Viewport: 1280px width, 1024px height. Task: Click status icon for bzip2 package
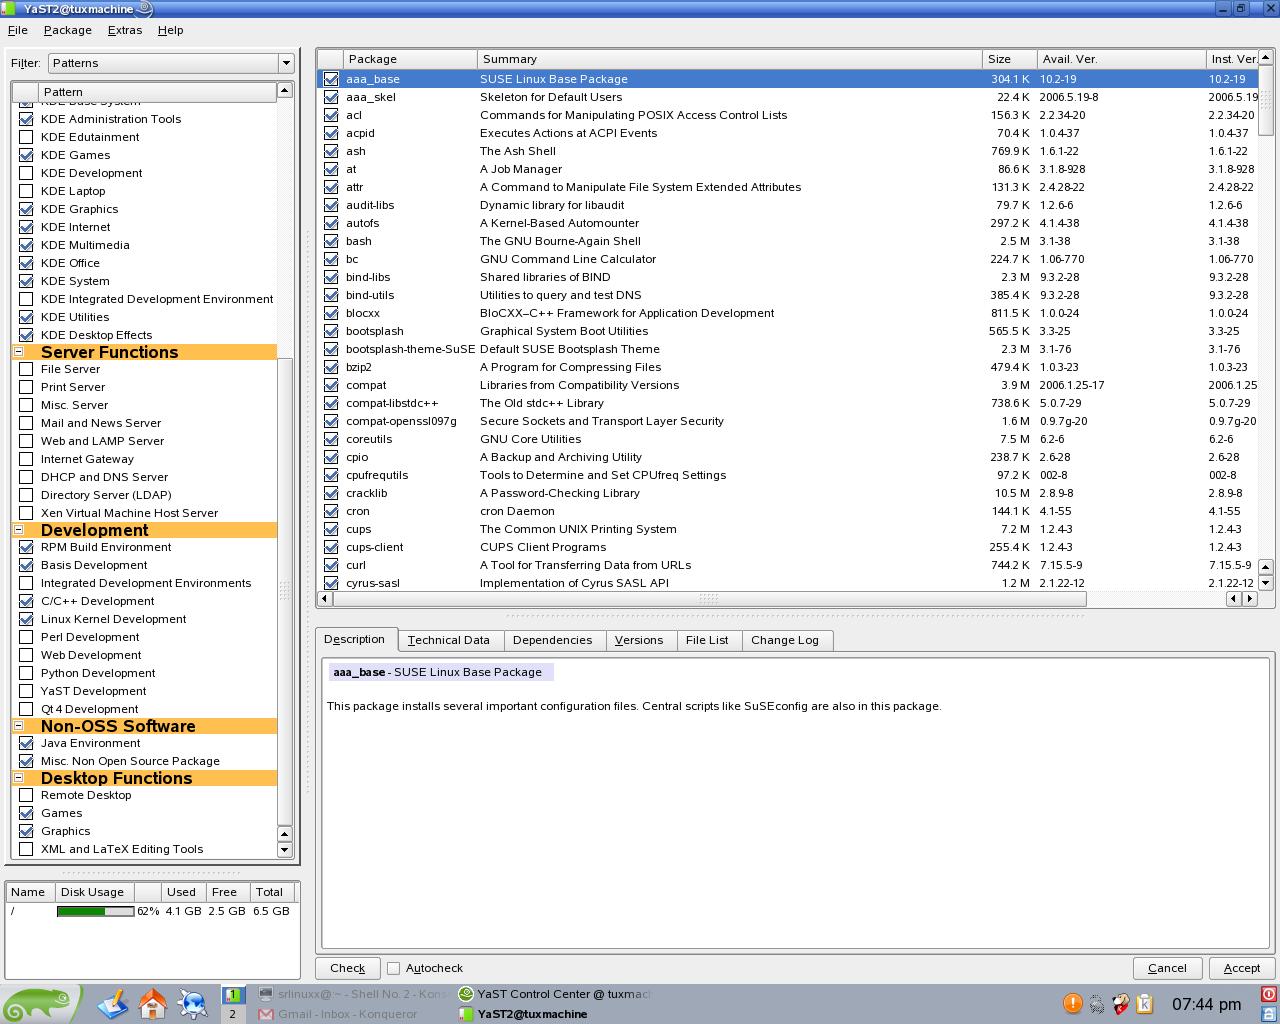pyautogui.click(x=331, y=367)
